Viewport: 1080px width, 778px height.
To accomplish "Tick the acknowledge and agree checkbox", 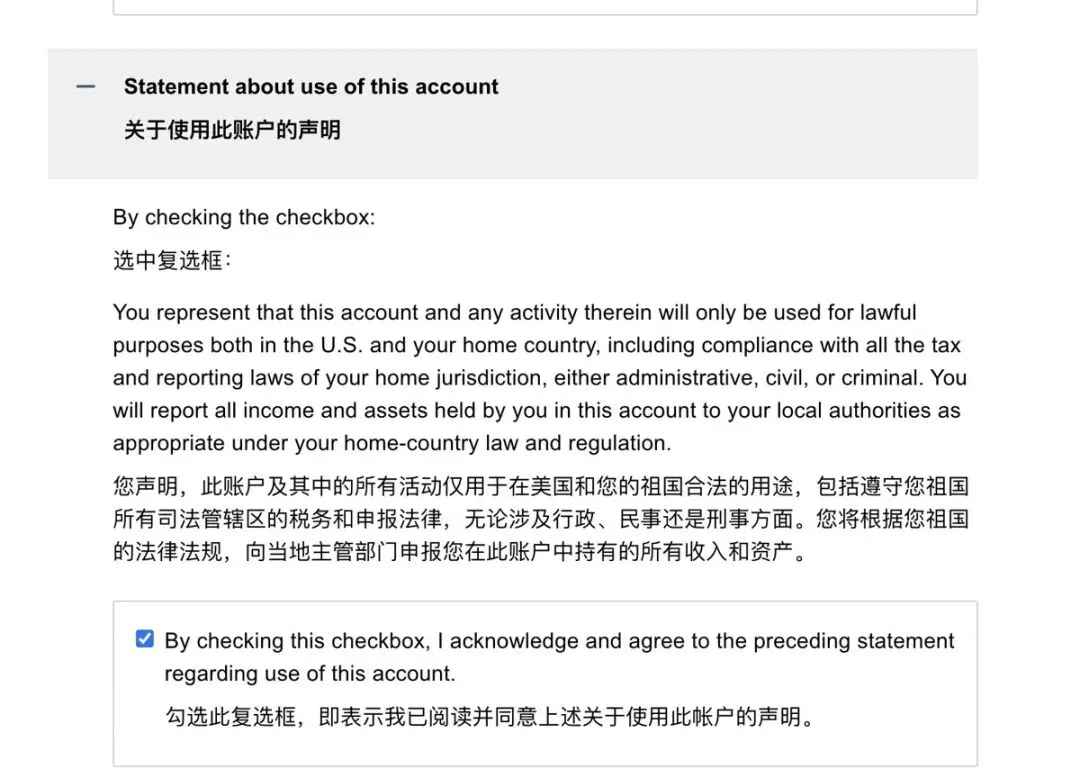I will [x=145, y=639].
